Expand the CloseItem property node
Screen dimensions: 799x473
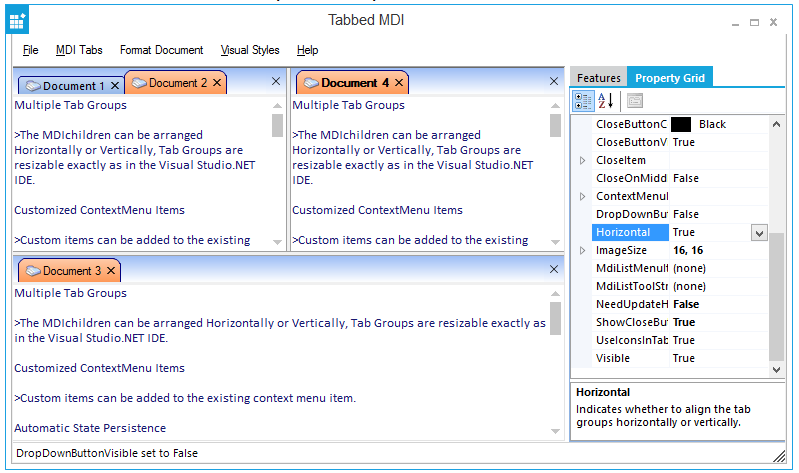(x=583, y=160)
